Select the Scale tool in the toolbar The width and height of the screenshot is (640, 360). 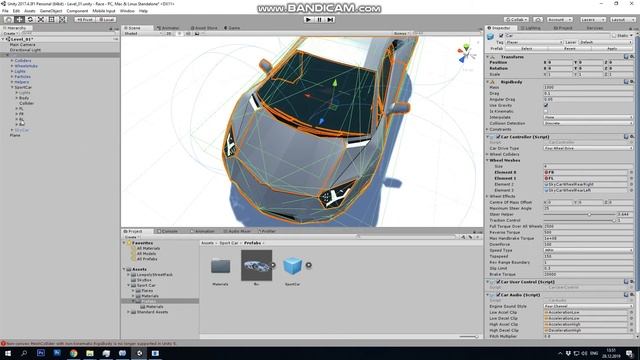pos(41,19)
